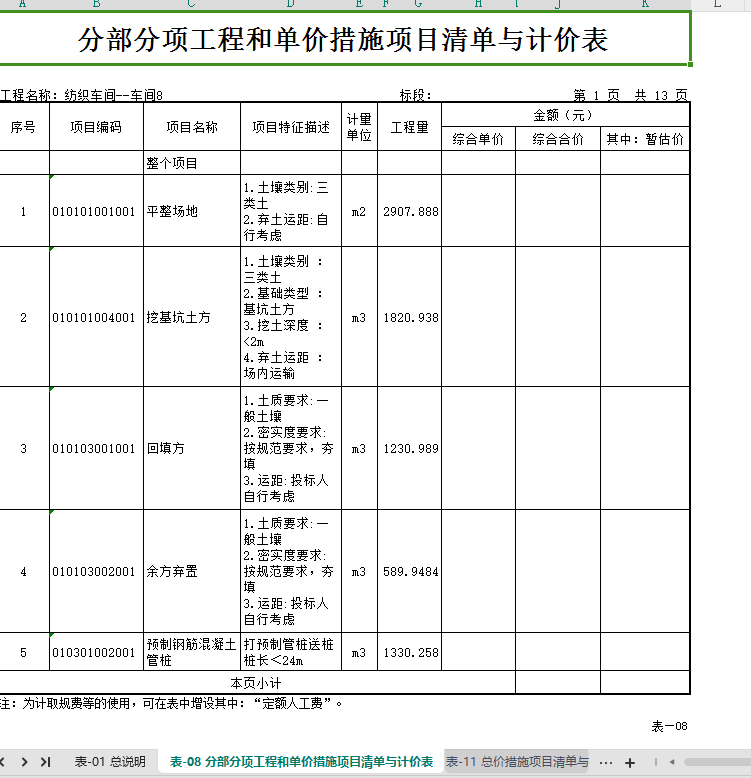
Task: Click horizontal scrollbar left arrow
Action: tap(672, 762)
